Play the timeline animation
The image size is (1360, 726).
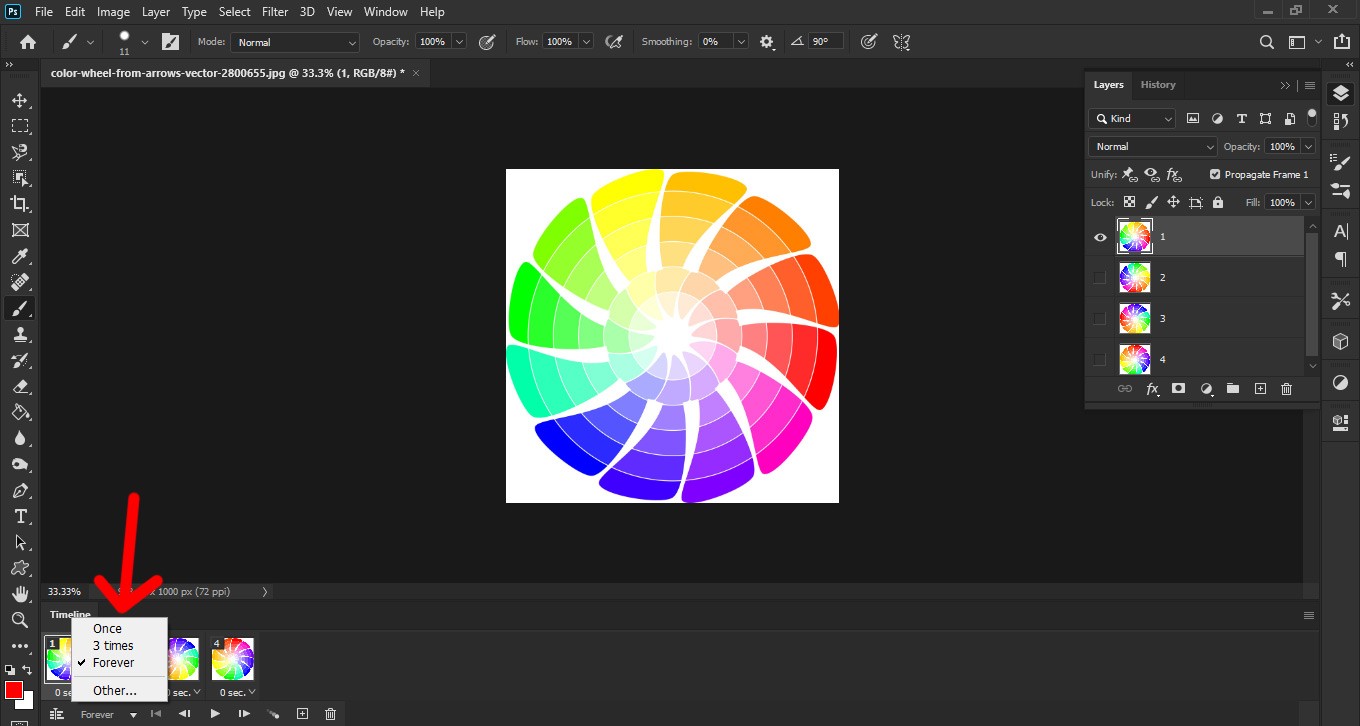[214, 714]
